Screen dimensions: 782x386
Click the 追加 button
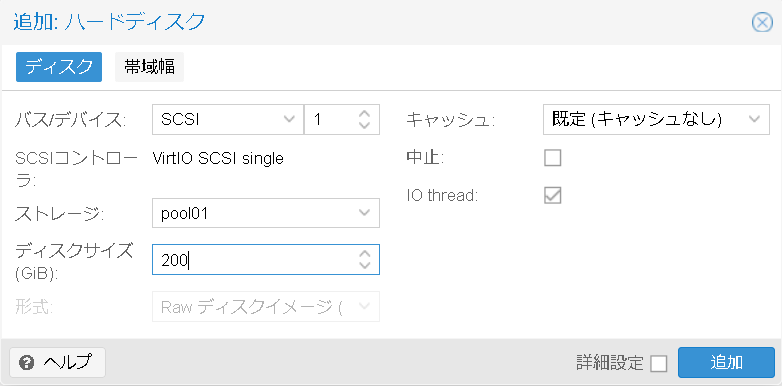(726, 363)
